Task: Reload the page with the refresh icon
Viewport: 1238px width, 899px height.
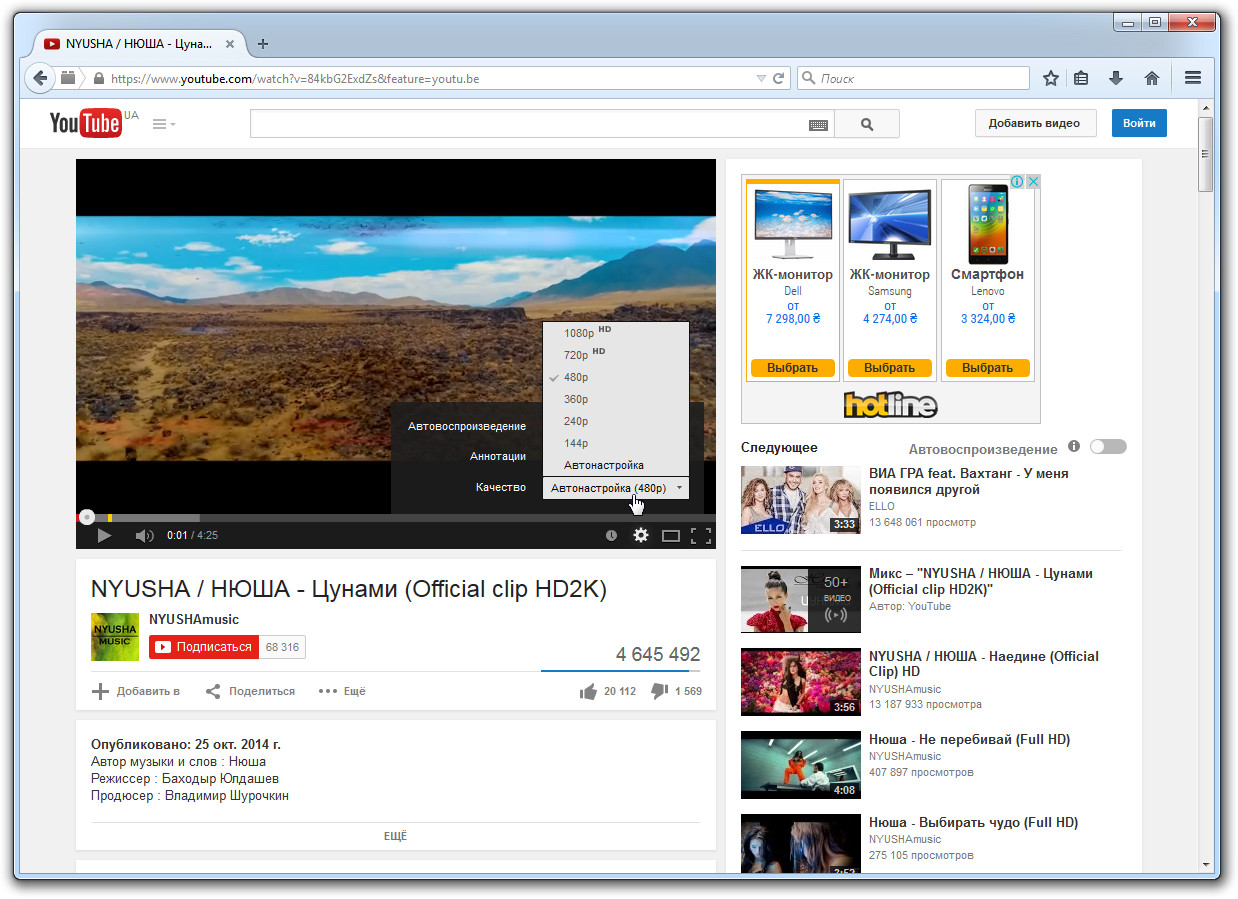Action: 778,78
